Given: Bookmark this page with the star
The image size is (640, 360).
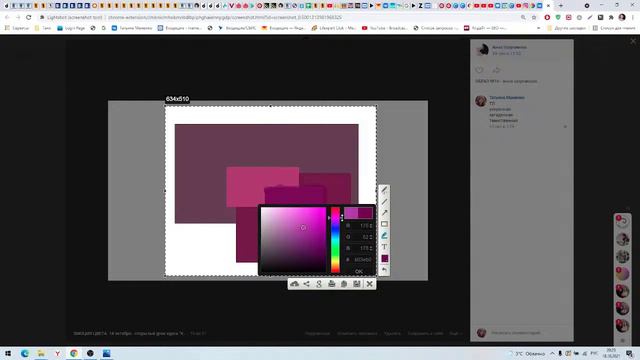Looking at the screenshot, I should (534, 17).
